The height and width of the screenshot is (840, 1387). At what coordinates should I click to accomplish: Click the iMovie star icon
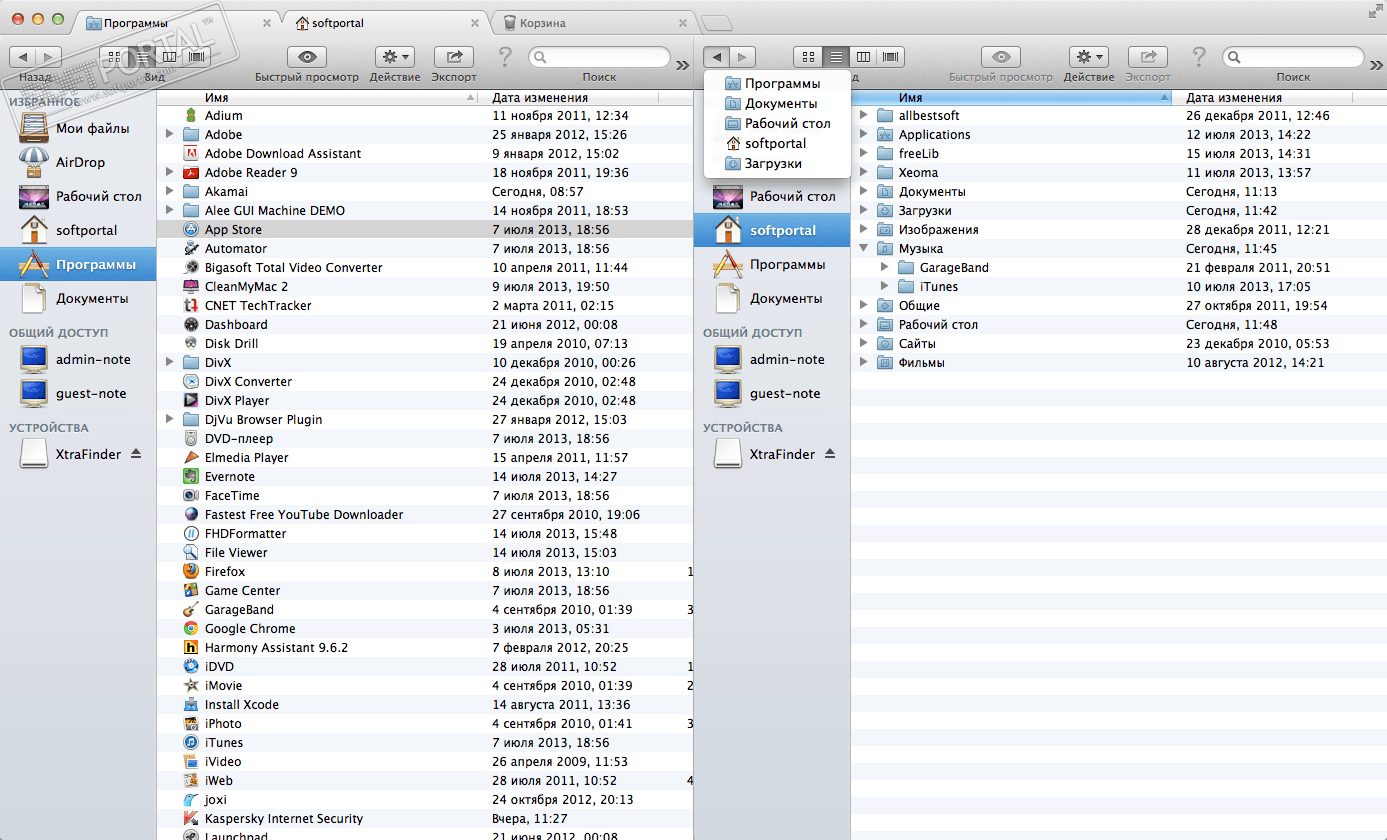(191, 686)
